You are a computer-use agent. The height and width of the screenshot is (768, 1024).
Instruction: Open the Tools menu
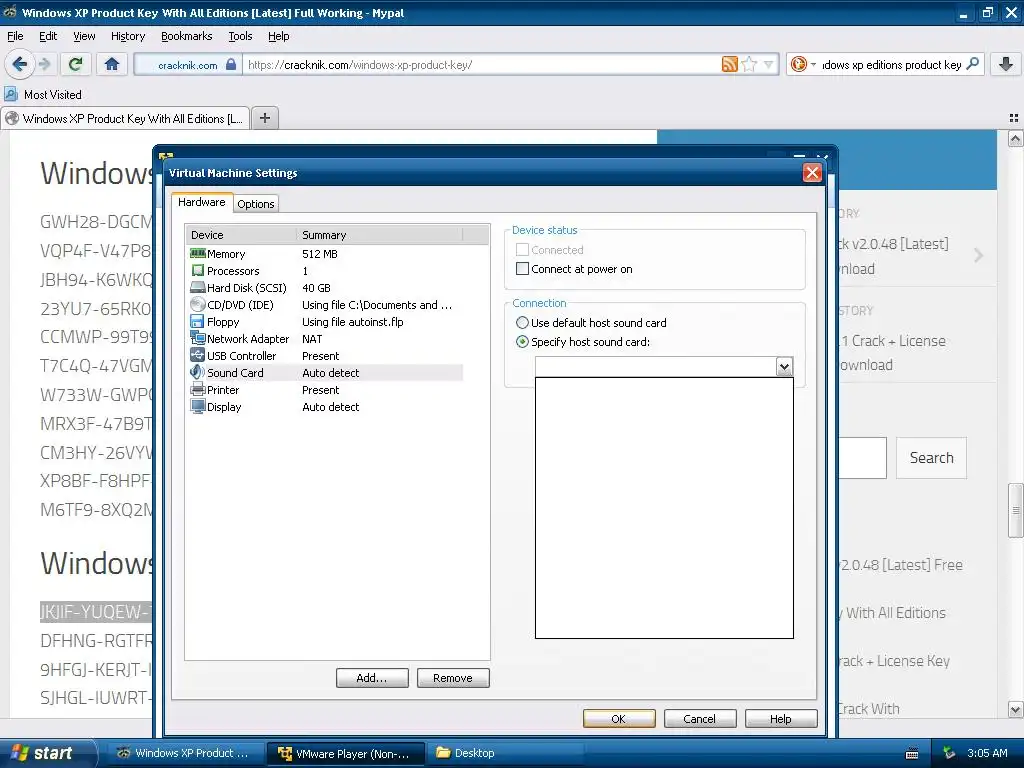click(240, 36)
